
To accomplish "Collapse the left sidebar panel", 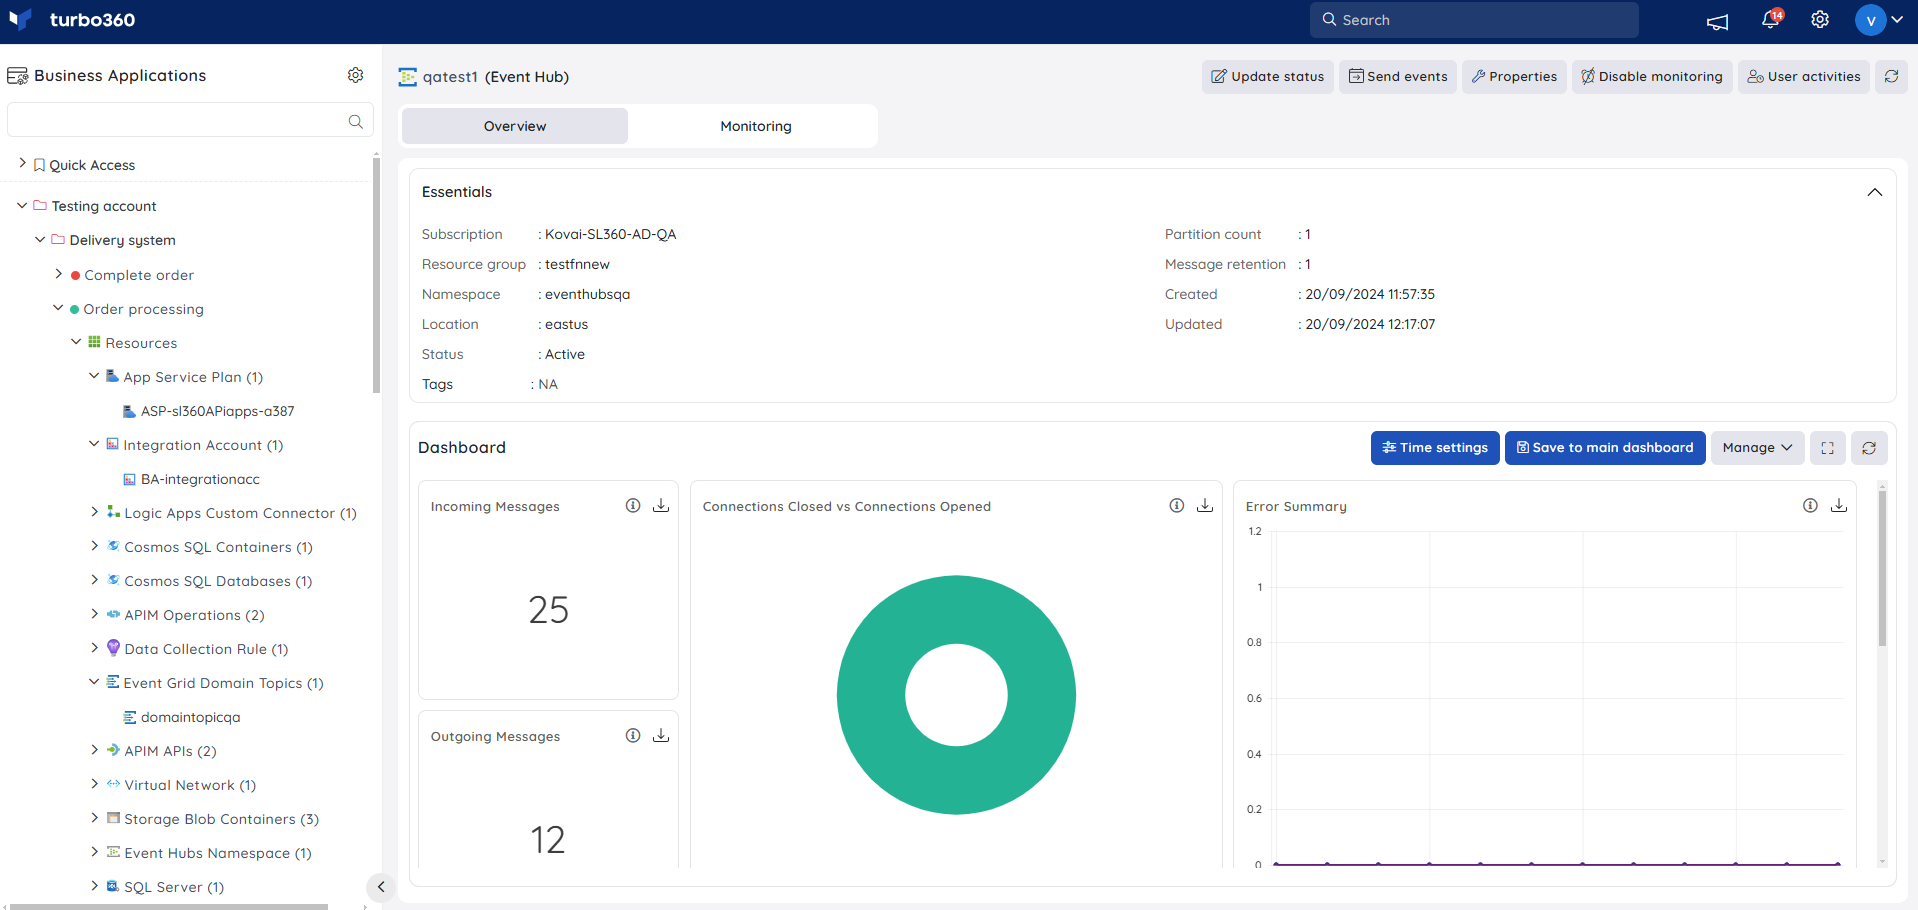I will coord(381,887).
